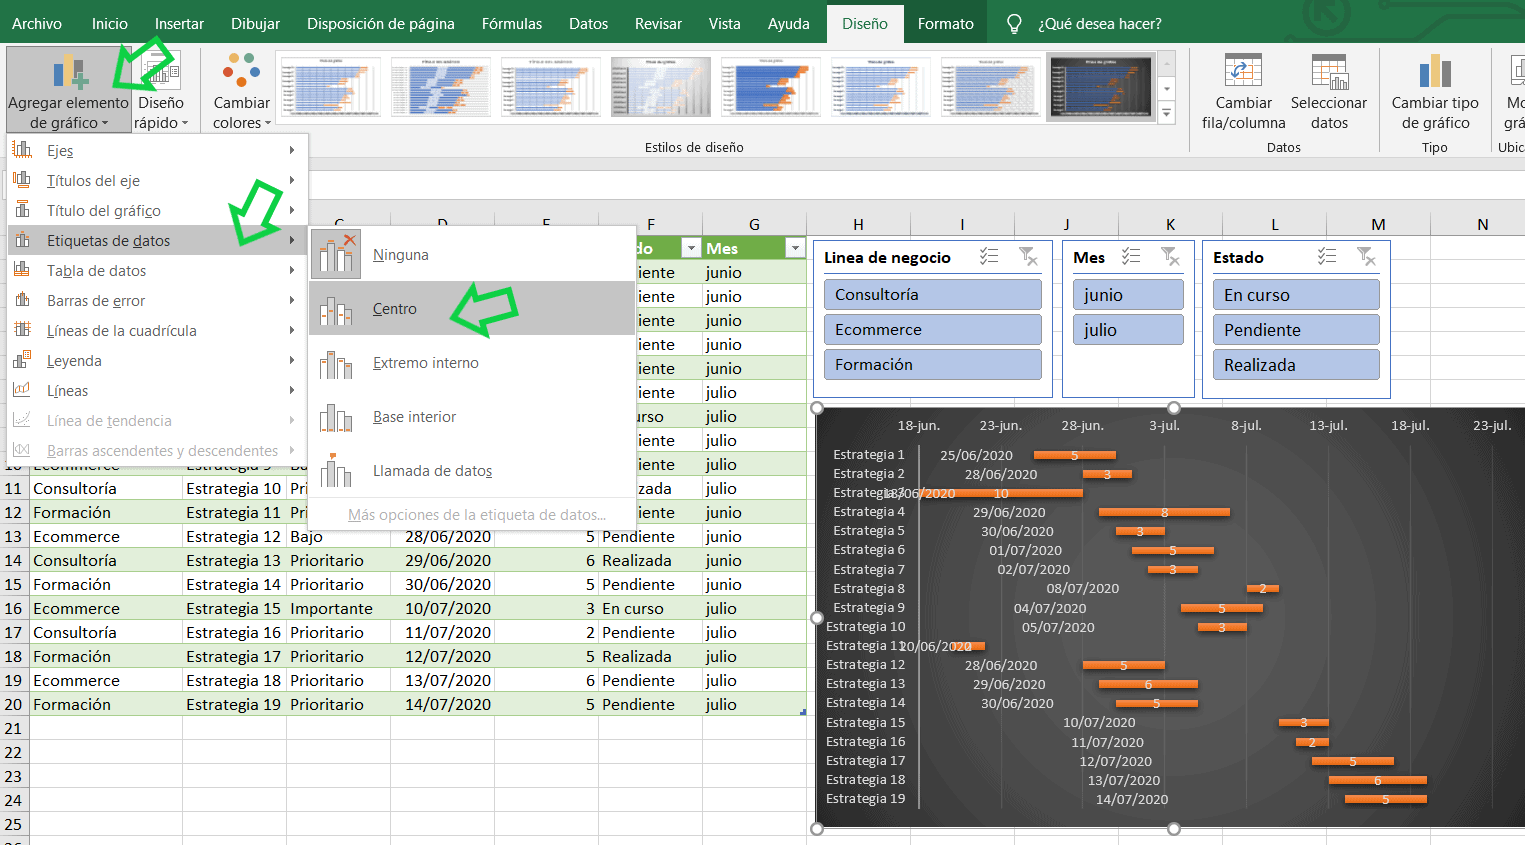Select the orange bar for Estrategia 4

[x=1164, y=512]
